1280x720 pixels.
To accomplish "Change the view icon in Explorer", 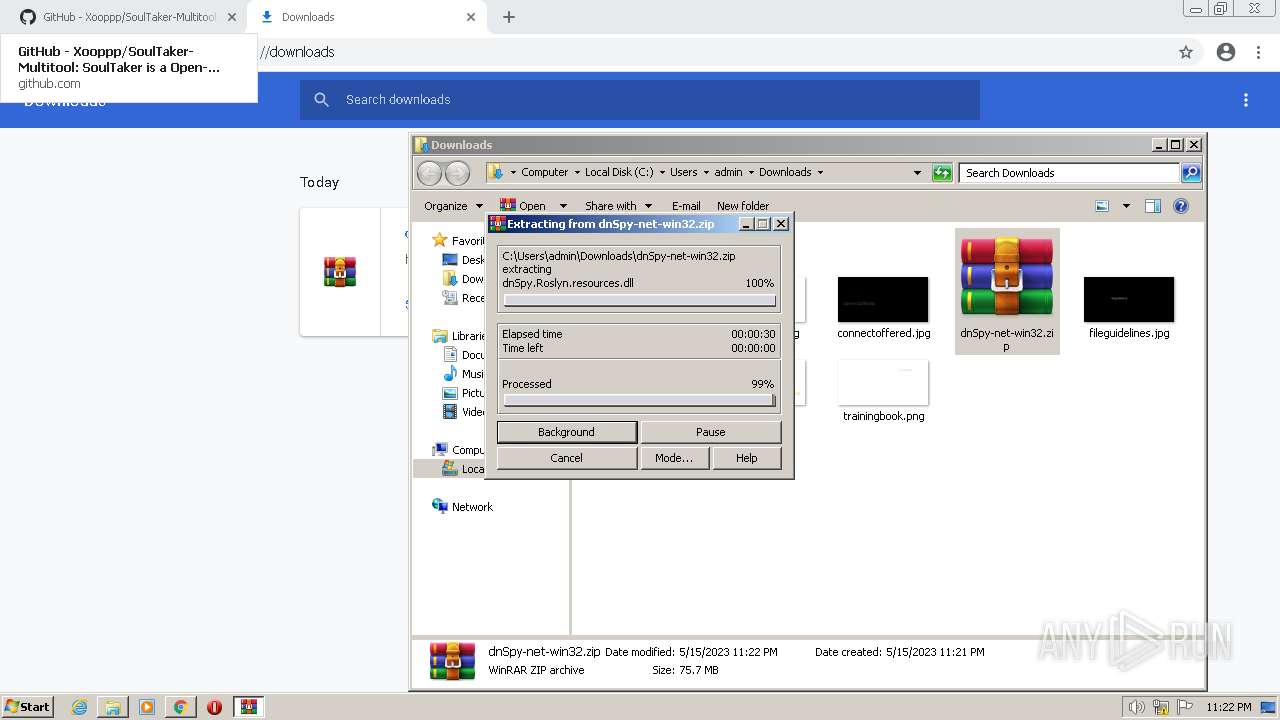I will point(1102,206).
